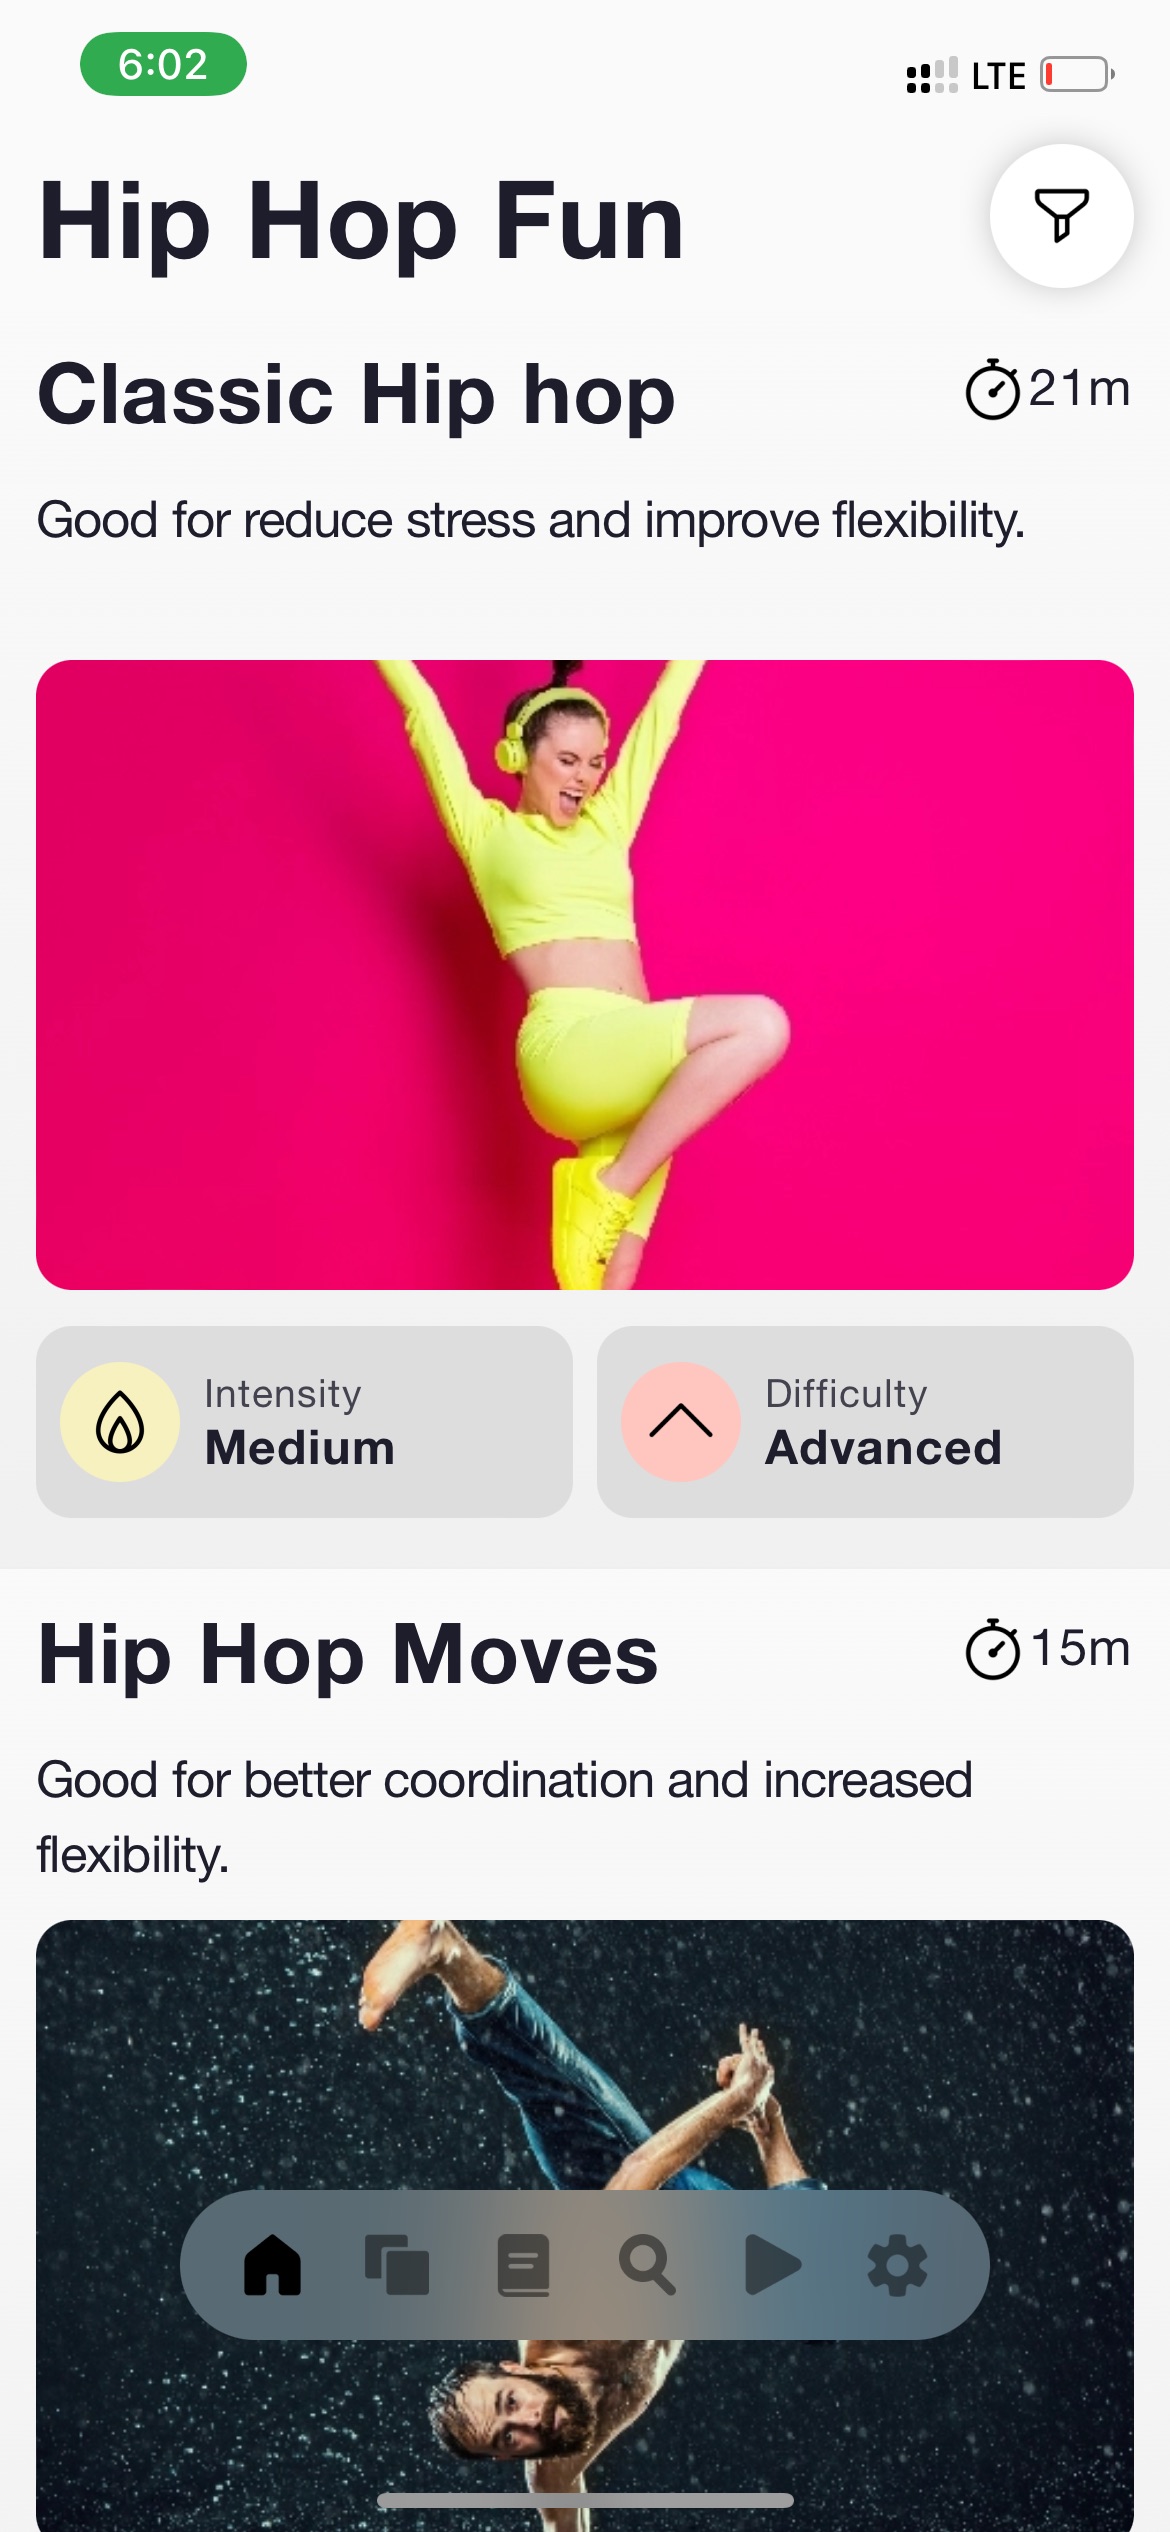The height and width of the screenshot is (2532, 1170).
Task: Open the book library icon
Action: tap(524, 2265)
